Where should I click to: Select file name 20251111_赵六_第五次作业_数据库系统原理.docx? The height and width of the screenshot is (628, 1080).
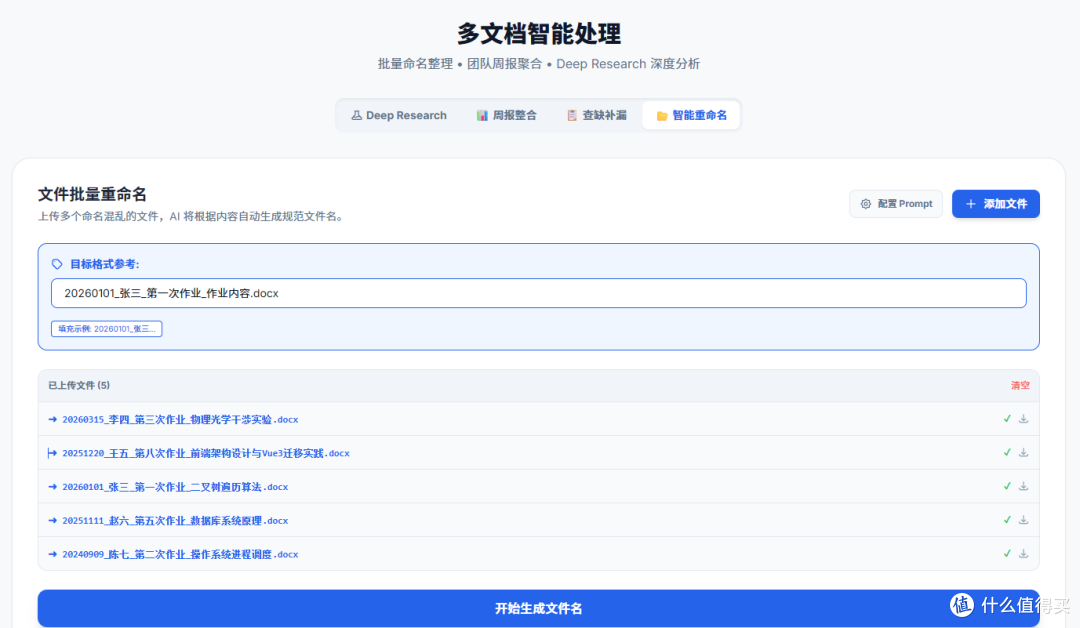[x=175, y=521]
